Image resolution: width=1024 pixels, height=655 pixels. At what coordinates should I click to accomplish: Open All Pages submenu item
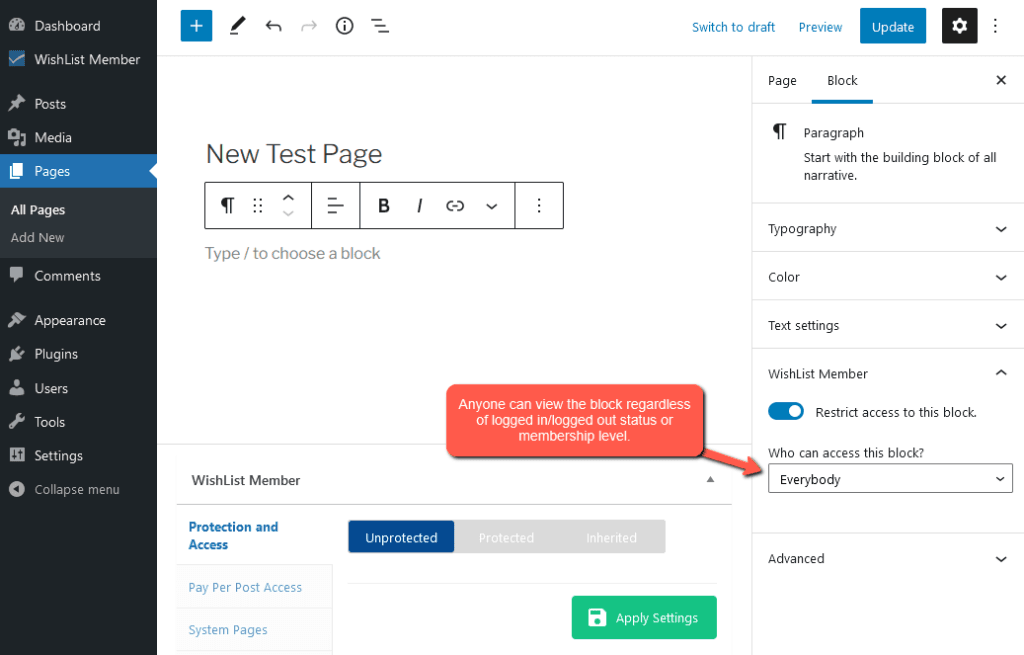pyautogui.click(x=38, y=210)
